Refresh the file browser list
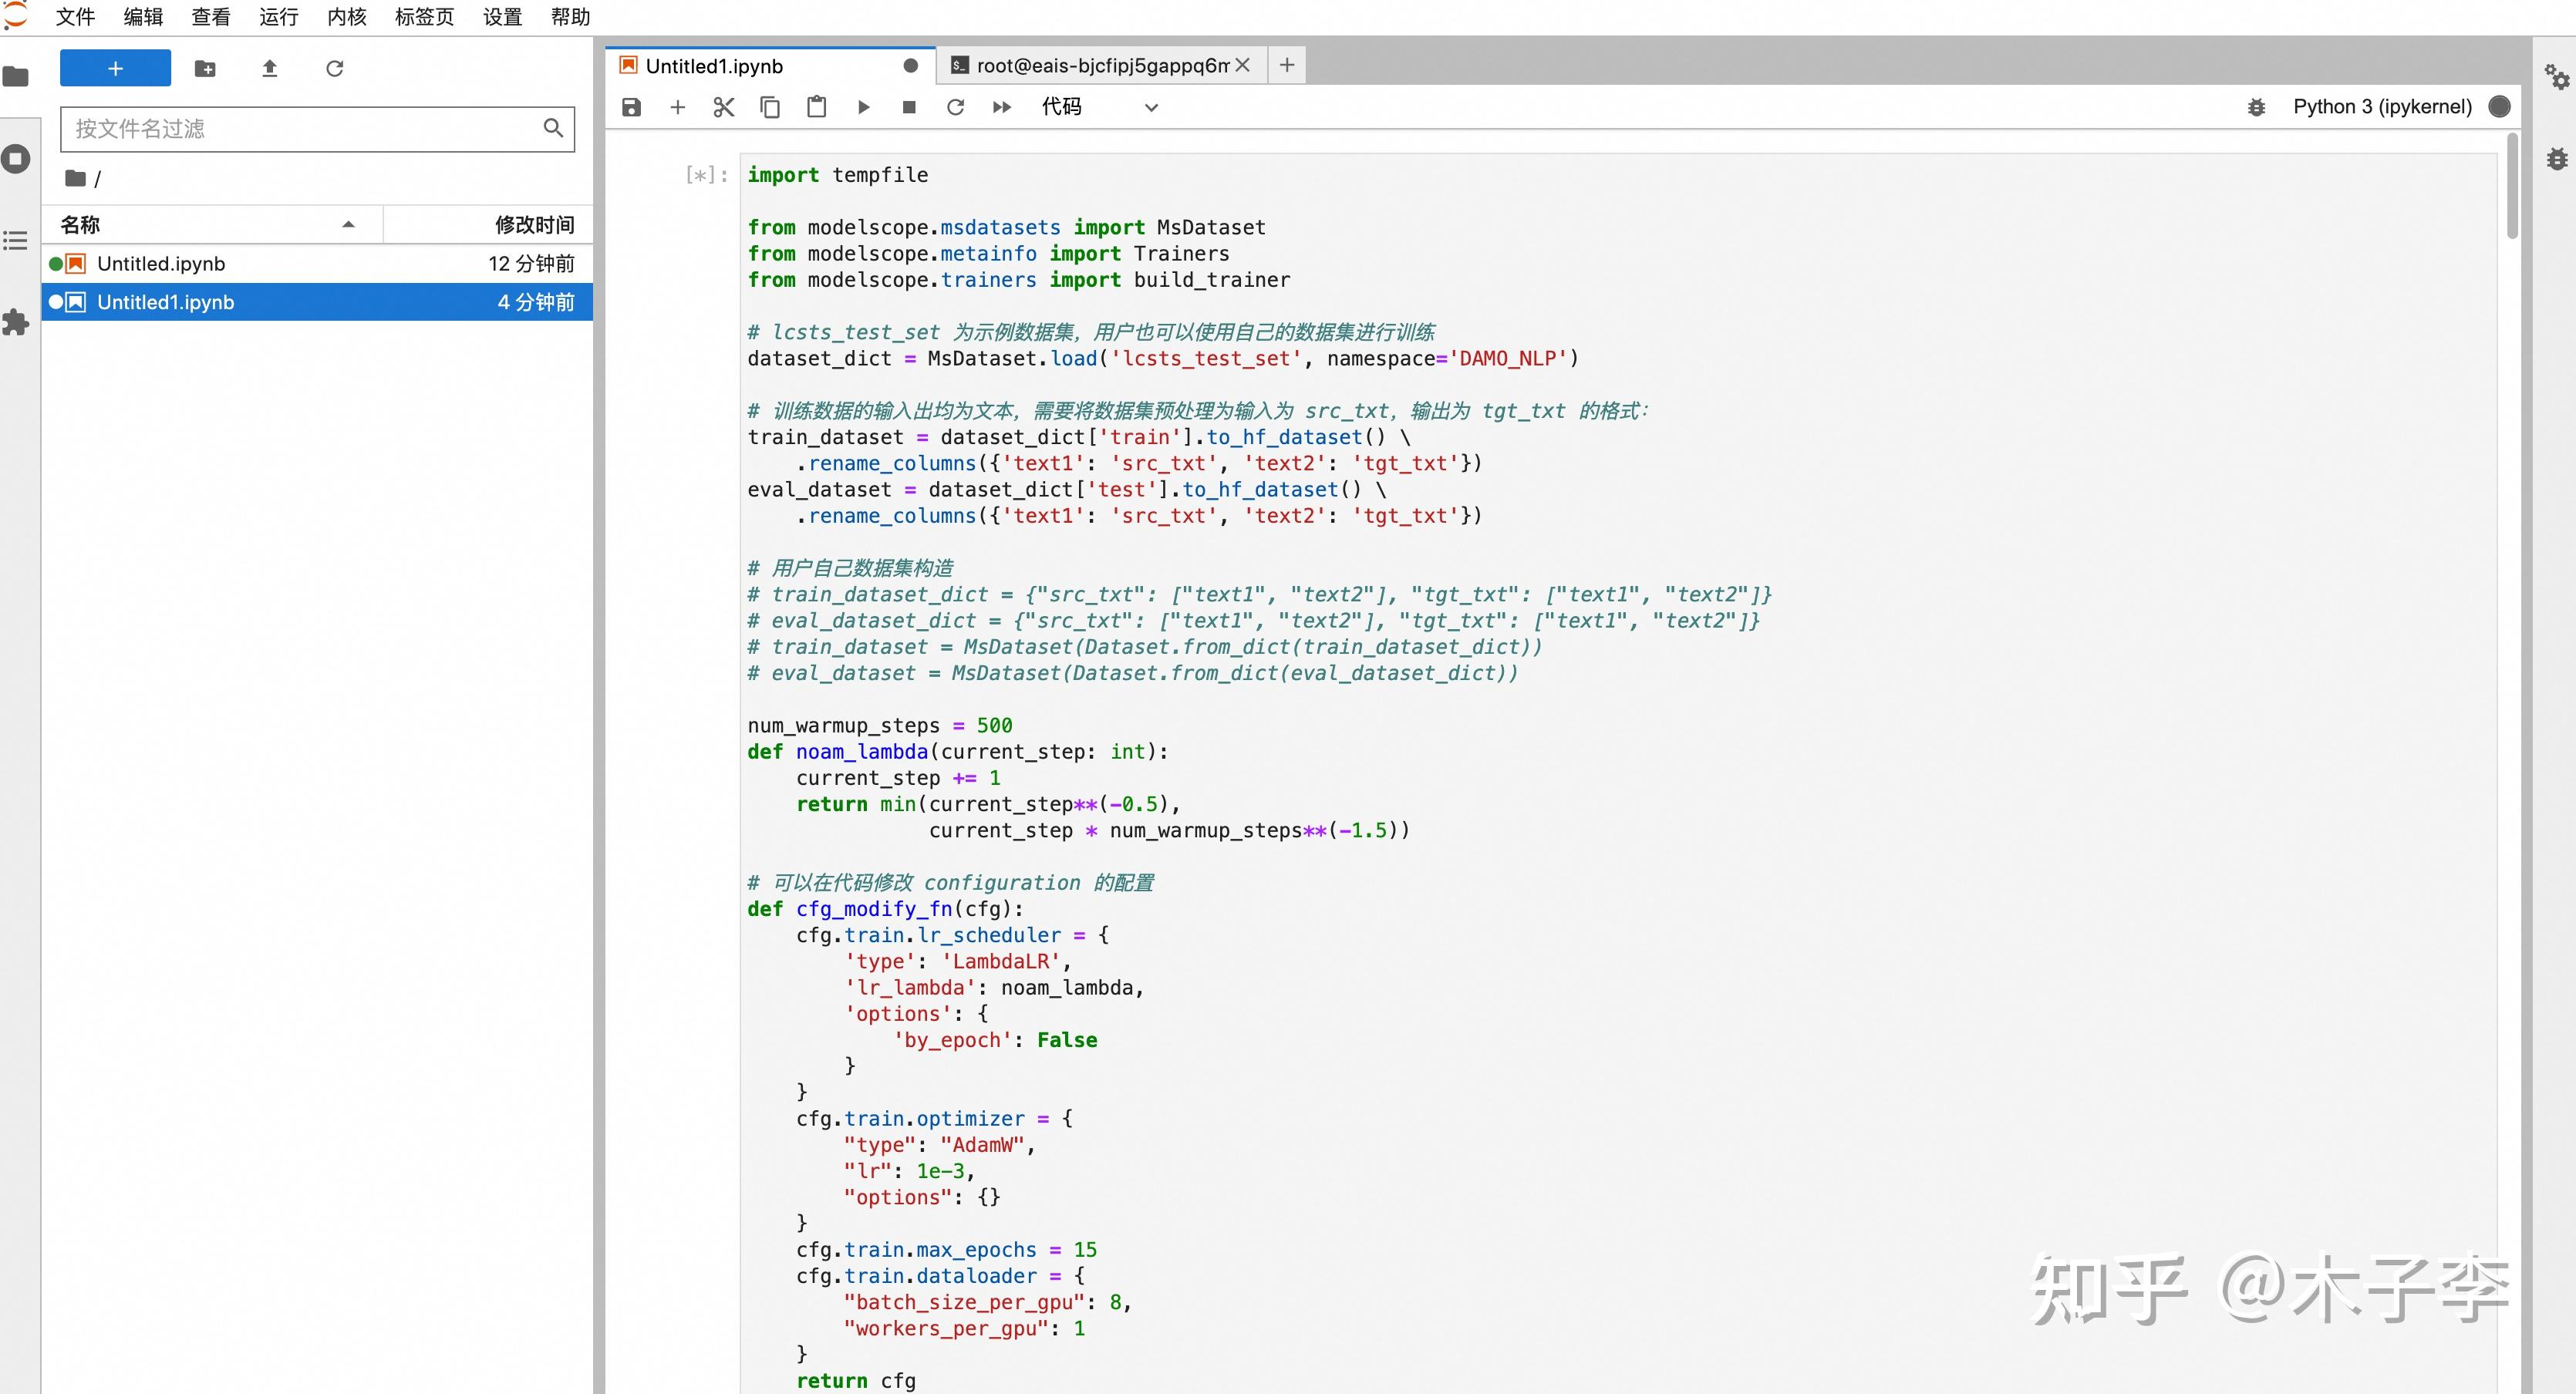 335,68
